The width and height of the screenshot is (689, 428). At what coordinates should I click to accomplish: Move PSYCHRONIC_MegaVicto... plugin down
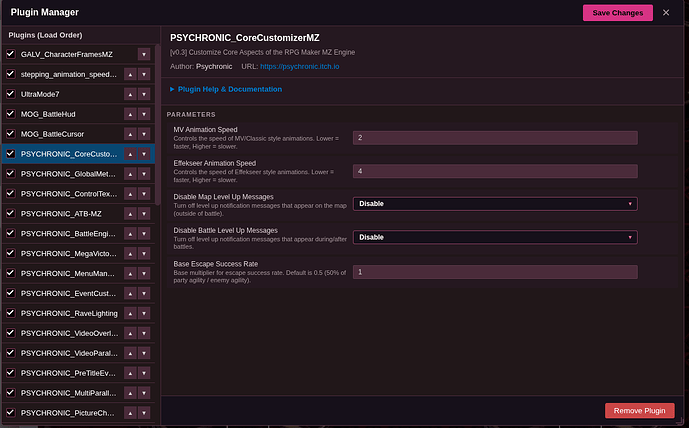[x=144, y=254]
